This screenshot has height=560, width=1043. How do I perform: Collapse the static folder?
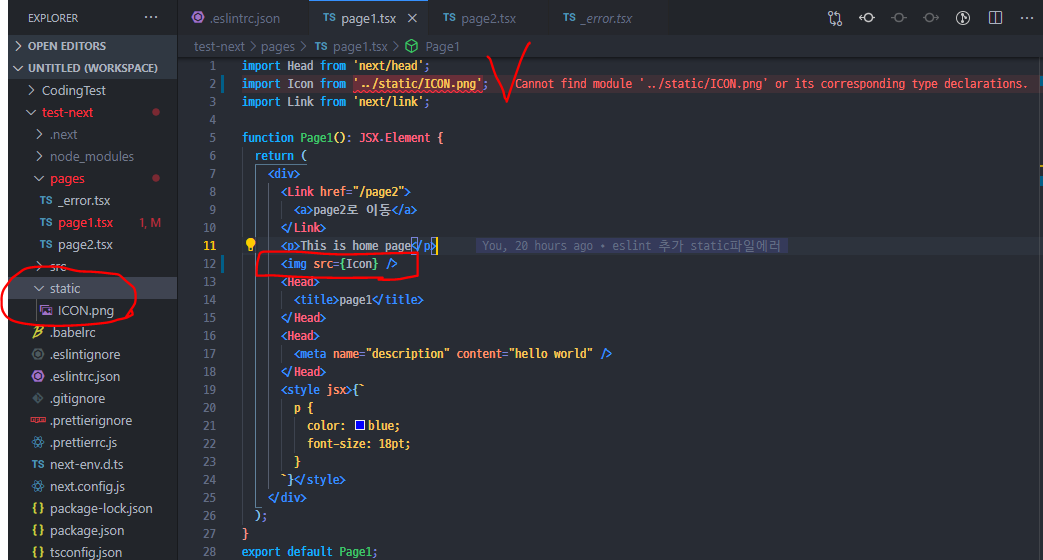[x=92, y=288]
